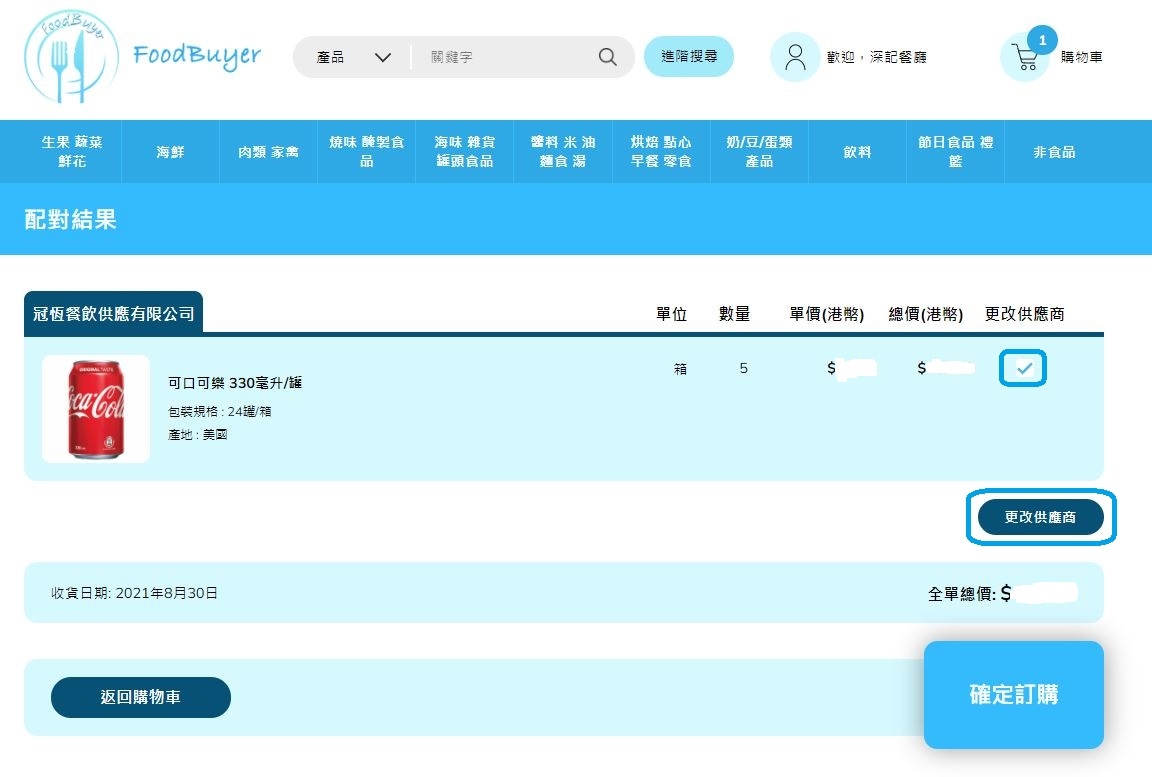Screen dimensions: 1152x777
Task: Open the 非食品 category menu
Action: click(x=1054, y=151)
